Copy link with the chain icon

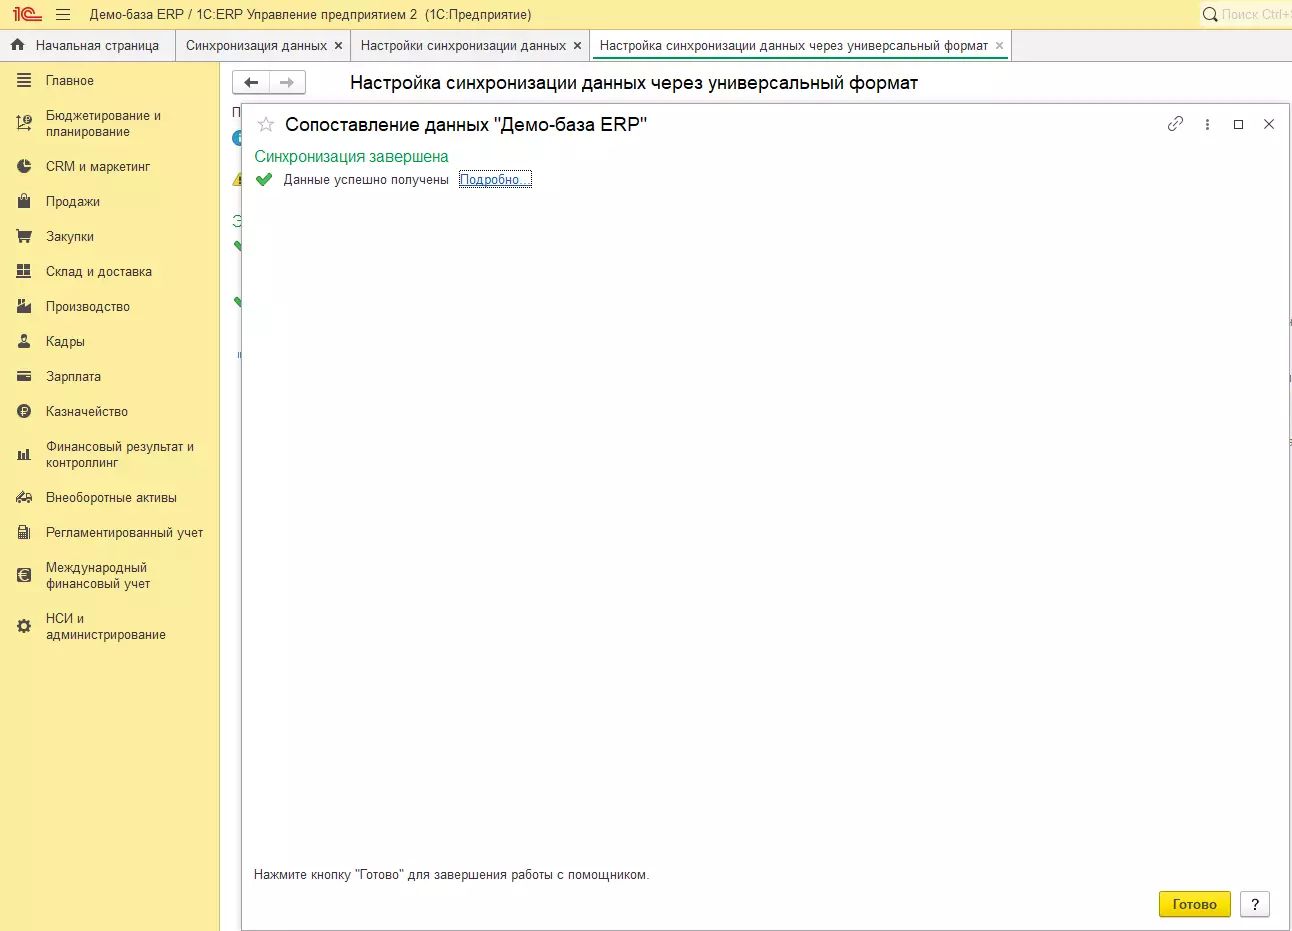coord(1176,124)
